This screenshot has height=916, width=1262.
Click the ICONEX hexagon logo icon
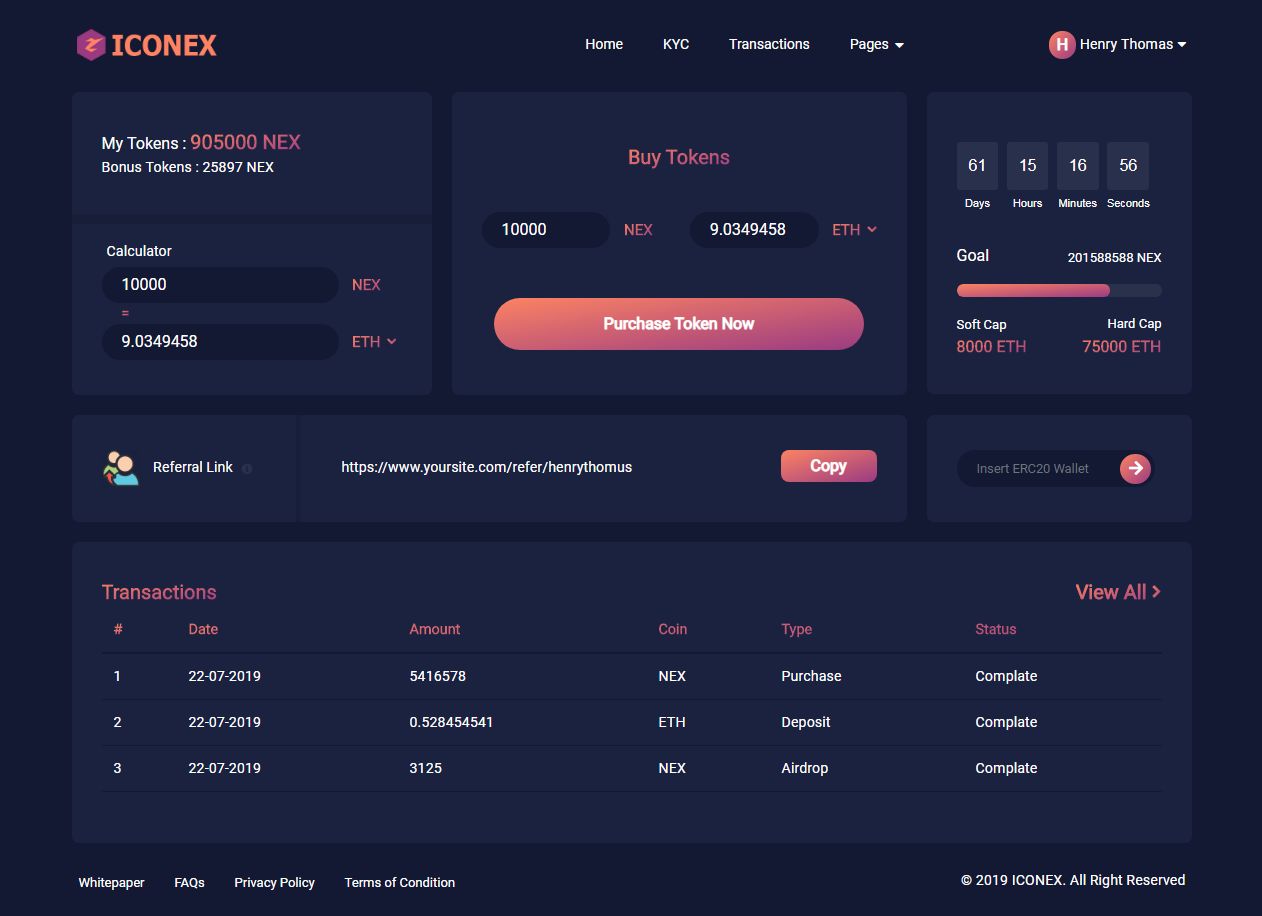click(x=91, y=45)
